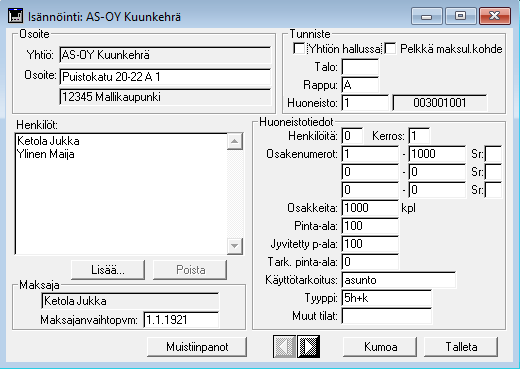Click the disabled Poista button

click(190, 270)
